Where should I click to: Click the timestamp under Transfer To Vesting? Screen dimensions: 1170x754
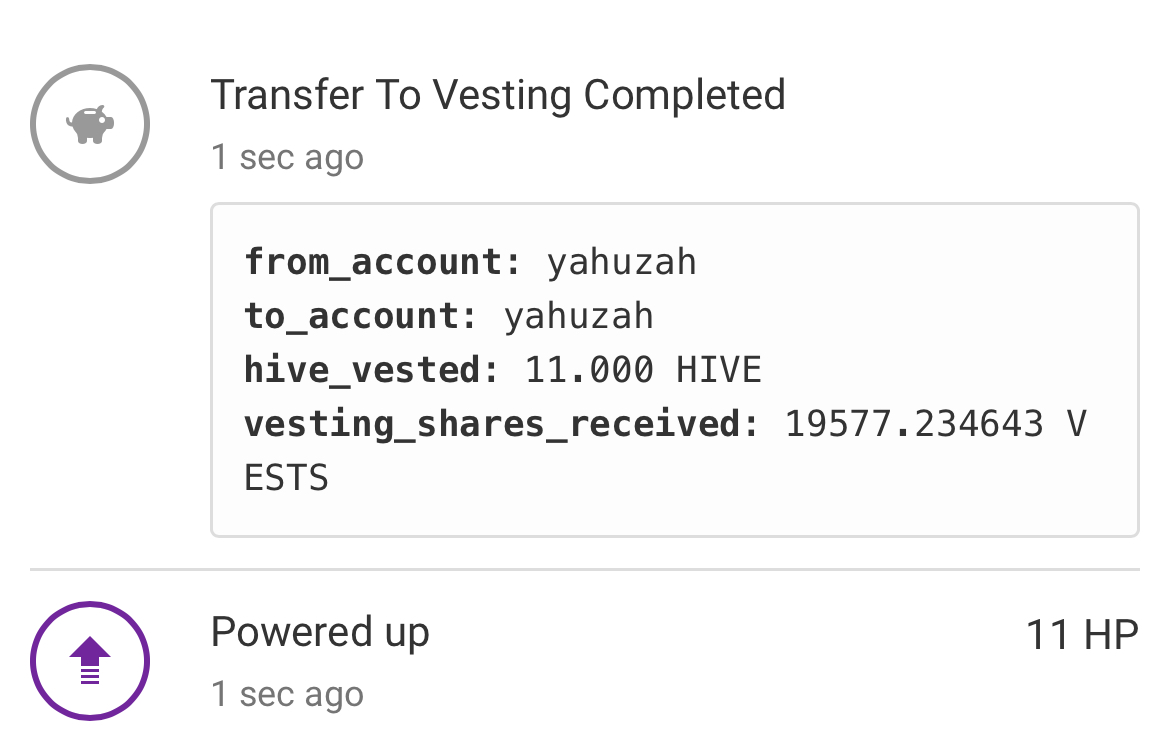coord(287,158)
